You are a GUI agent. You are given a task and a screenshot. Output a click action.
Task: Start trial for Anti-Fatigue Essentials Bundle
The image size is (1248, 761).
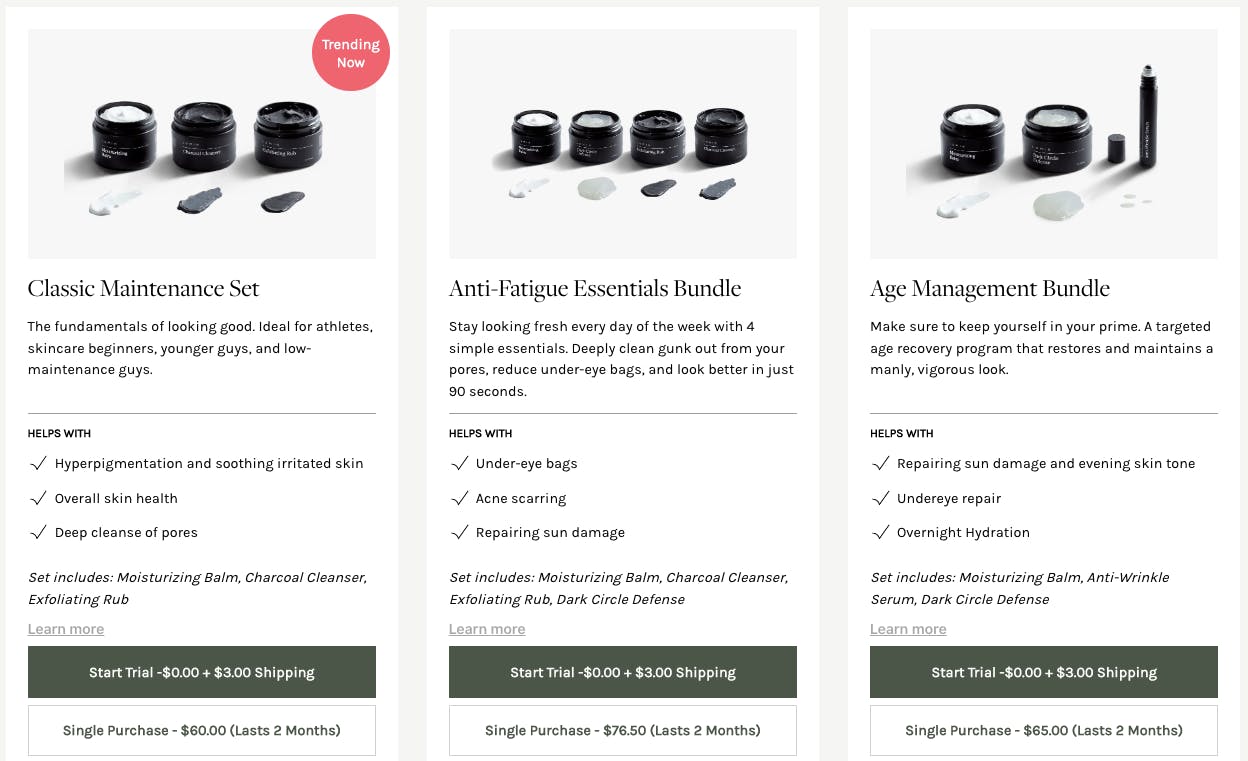(x=623, y=672)
